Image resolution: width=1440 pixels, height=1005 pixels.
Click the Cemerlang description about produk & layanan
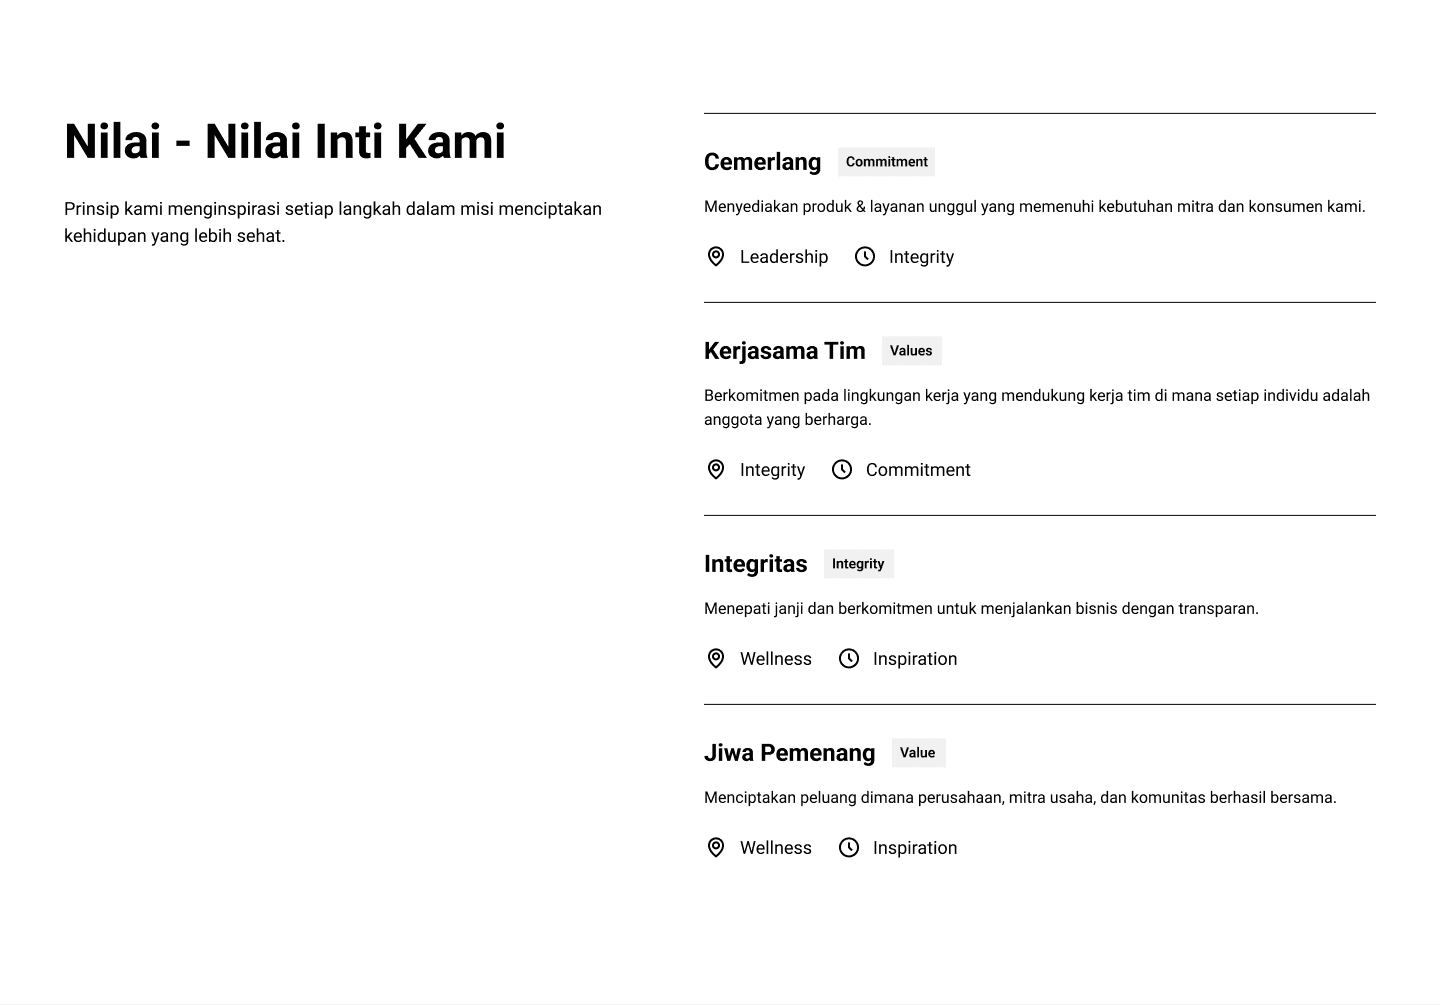1034,207
